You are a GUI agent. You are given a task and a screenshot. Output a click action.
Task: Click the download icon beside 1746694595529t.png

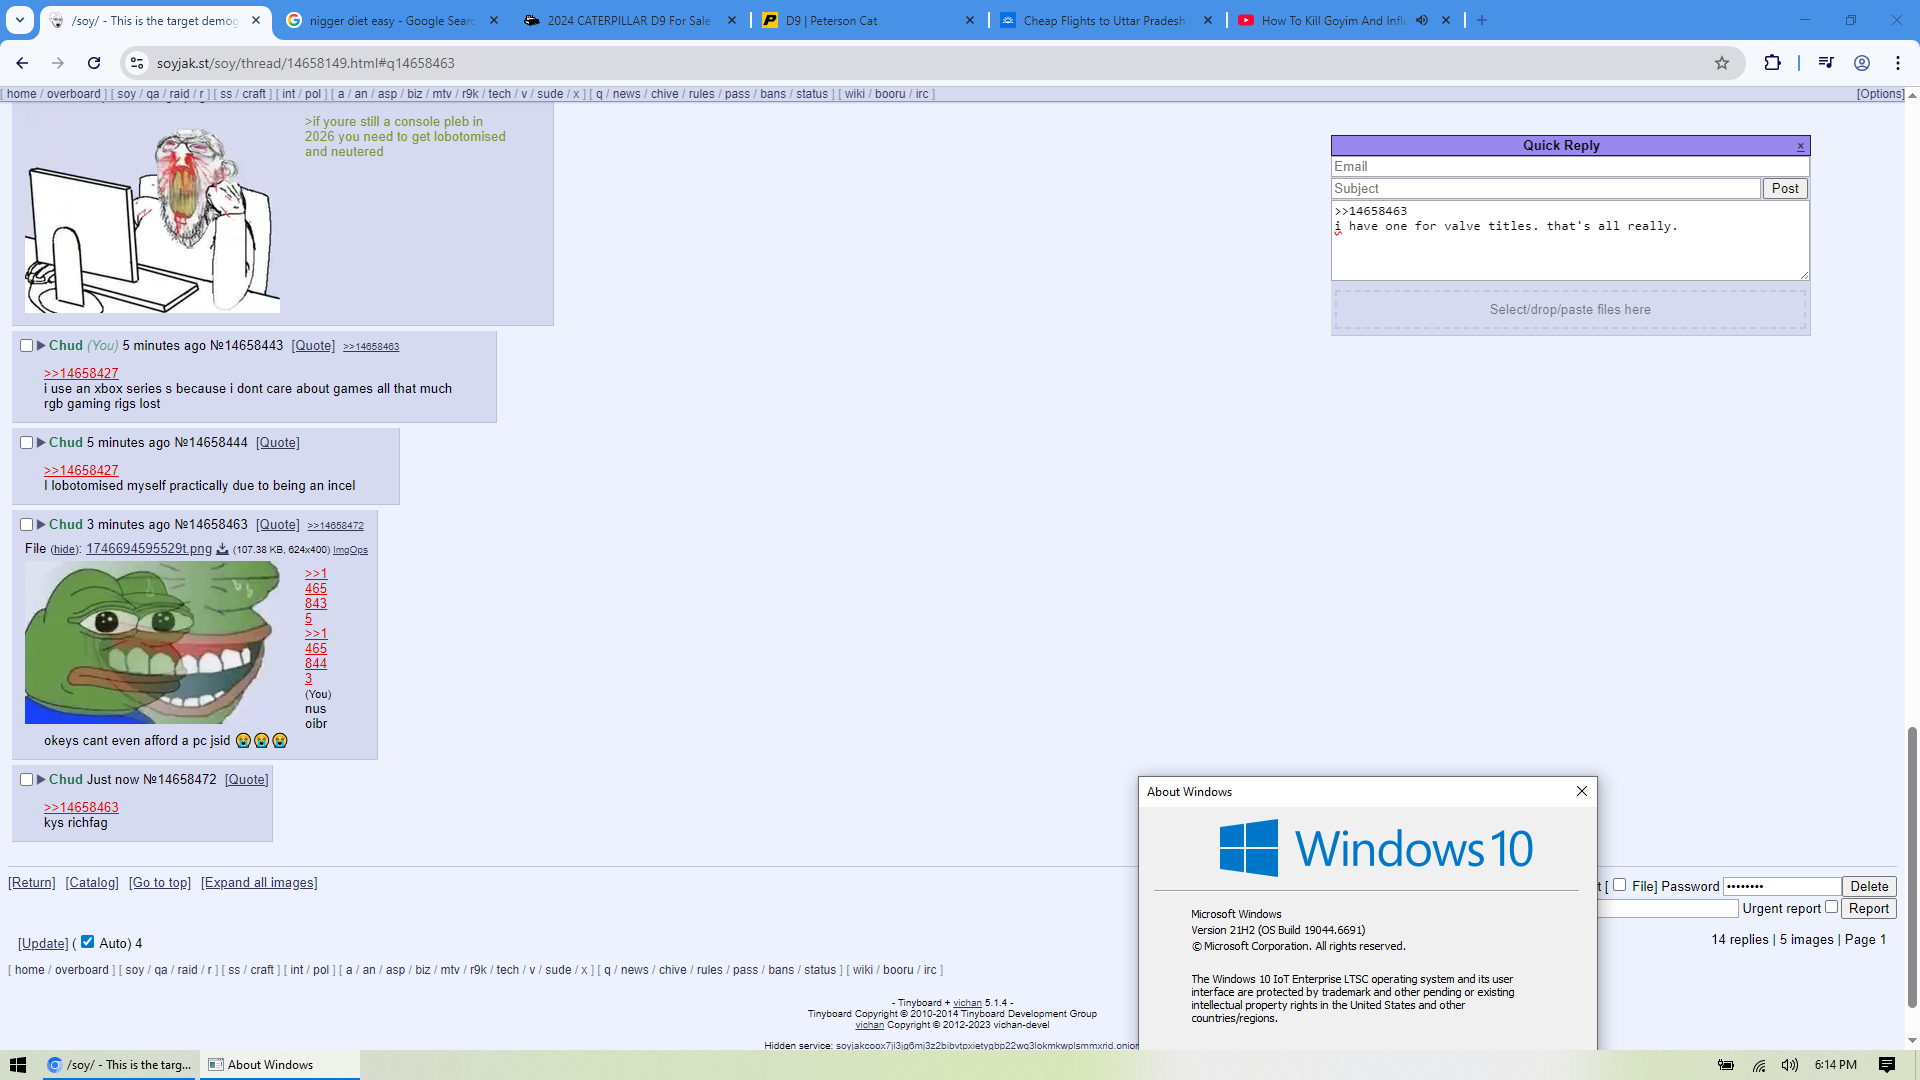(223, 549)
